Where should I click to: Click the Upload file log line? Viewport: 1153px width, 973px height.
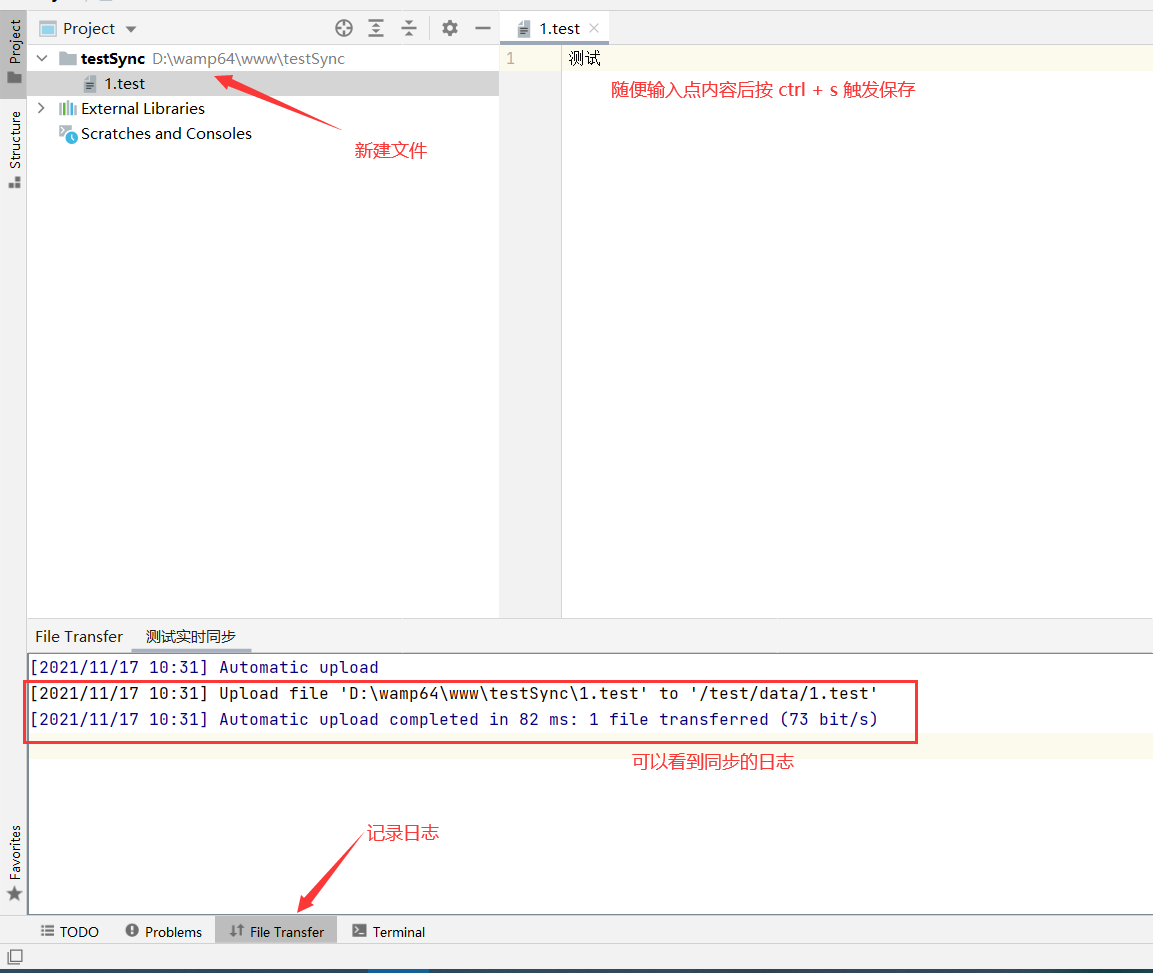point(454,694)
